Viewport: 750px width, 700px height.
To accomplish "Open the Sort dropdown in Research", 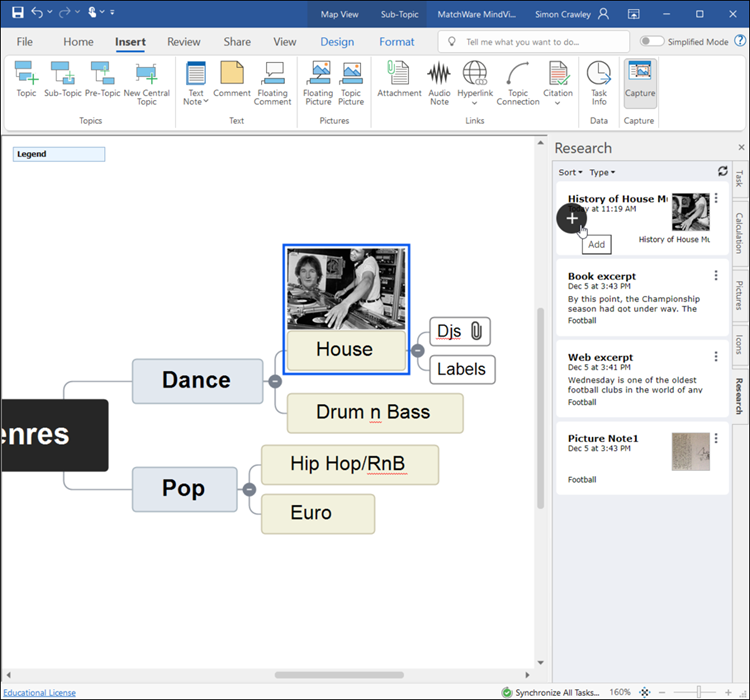I will (569, 172).
